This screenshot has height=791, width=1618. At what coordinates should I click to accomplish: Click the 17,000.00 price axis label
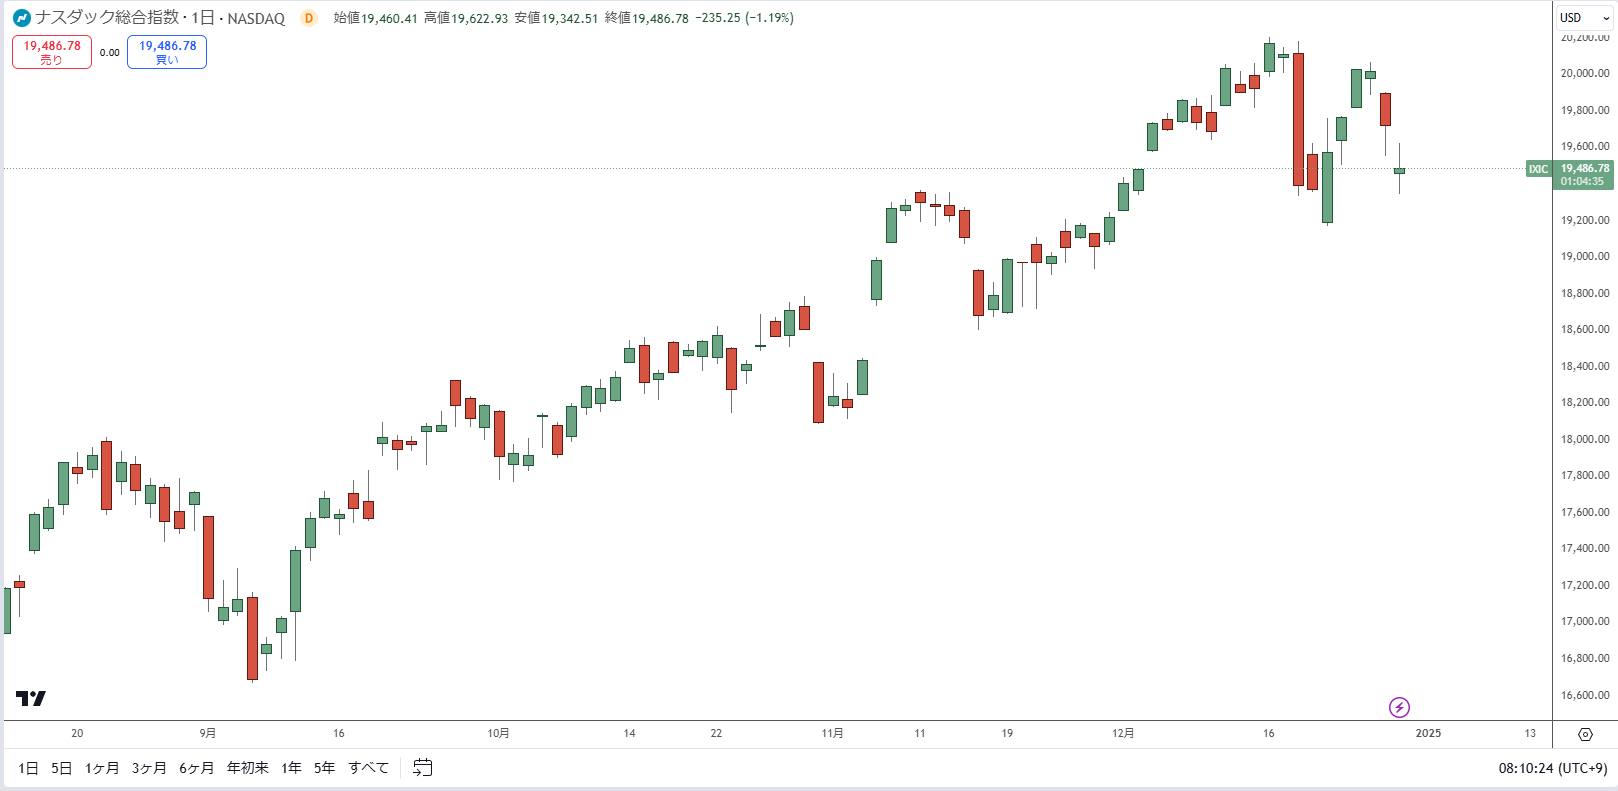tap(1585, 621)
